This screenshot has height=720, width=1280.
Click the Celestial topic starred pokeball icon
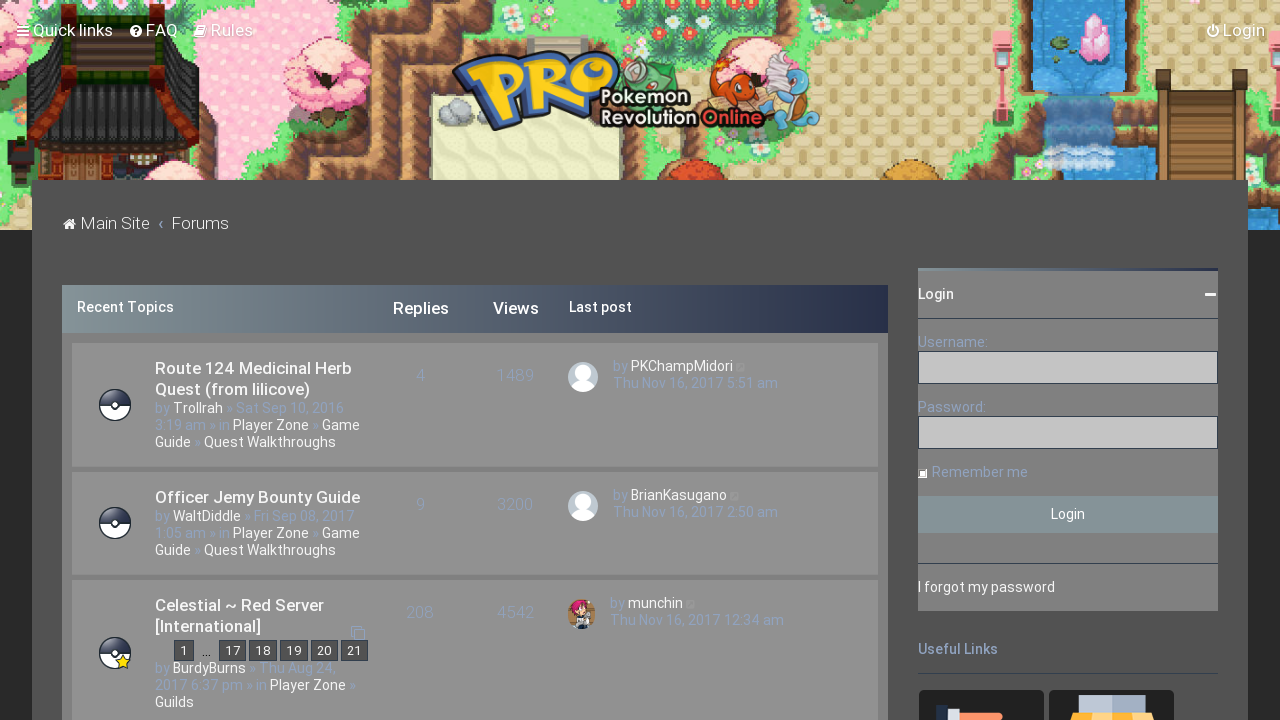click(x=115, y=653)
